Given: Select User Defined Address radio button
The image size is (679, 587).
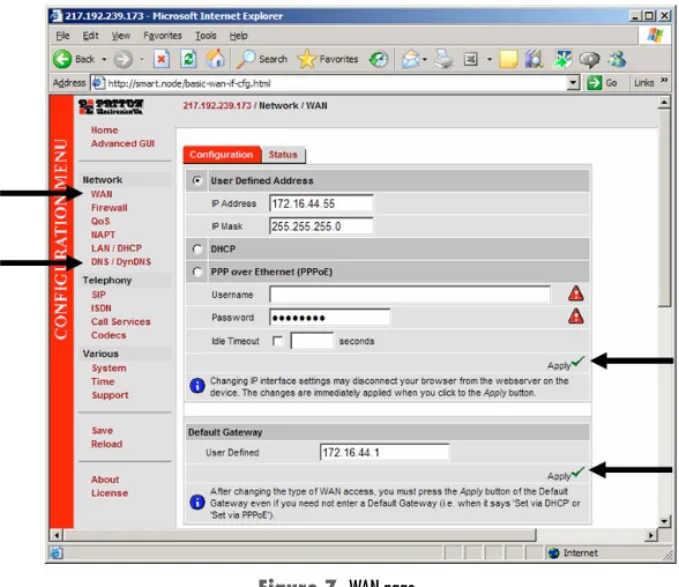Looking at the screenshot, I should point(197,180).
